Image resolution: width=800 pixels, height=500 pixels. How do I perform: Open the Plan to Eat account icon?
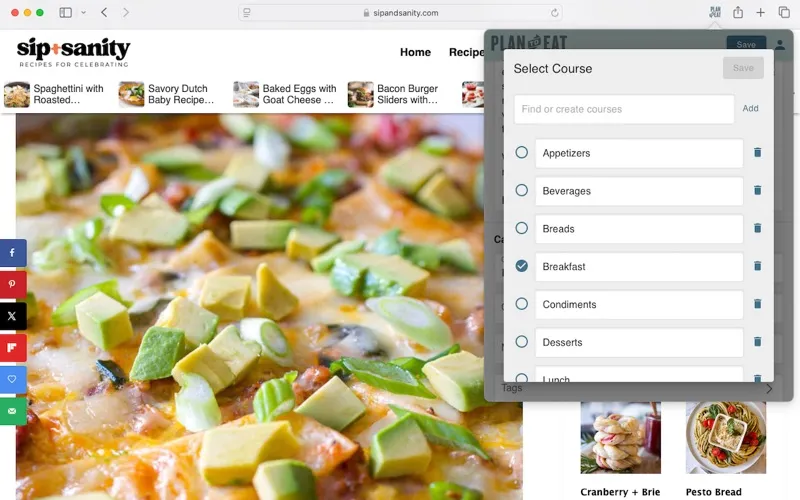tap(780, 44)
